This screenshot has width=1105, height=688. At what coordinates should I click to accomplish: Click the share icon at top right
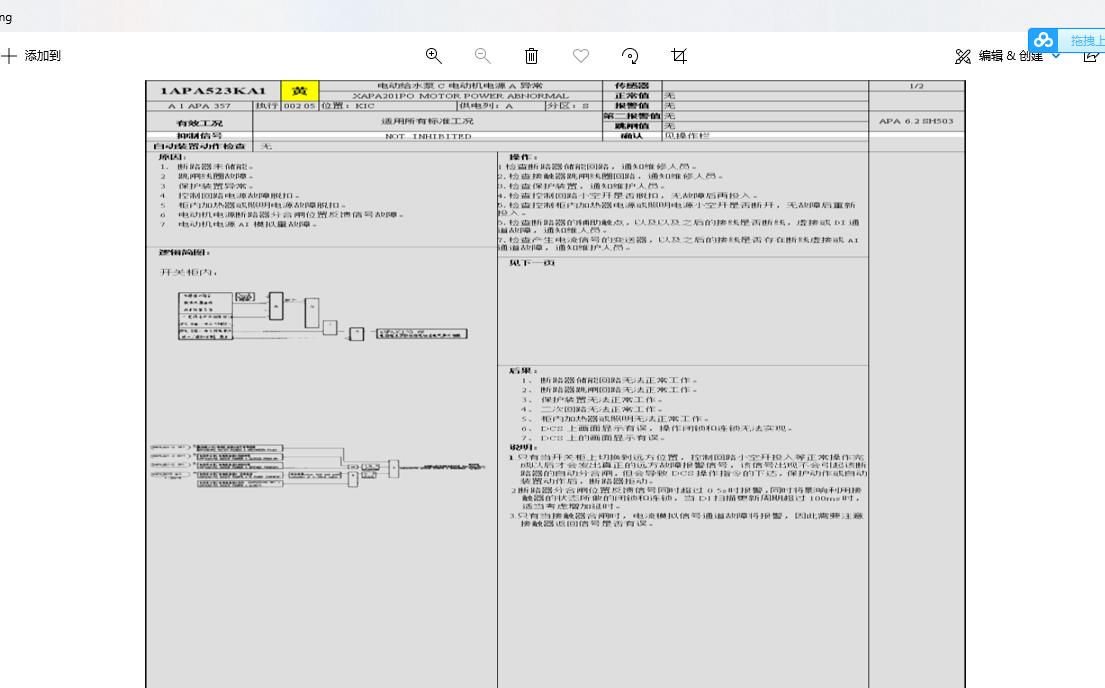1092,56
